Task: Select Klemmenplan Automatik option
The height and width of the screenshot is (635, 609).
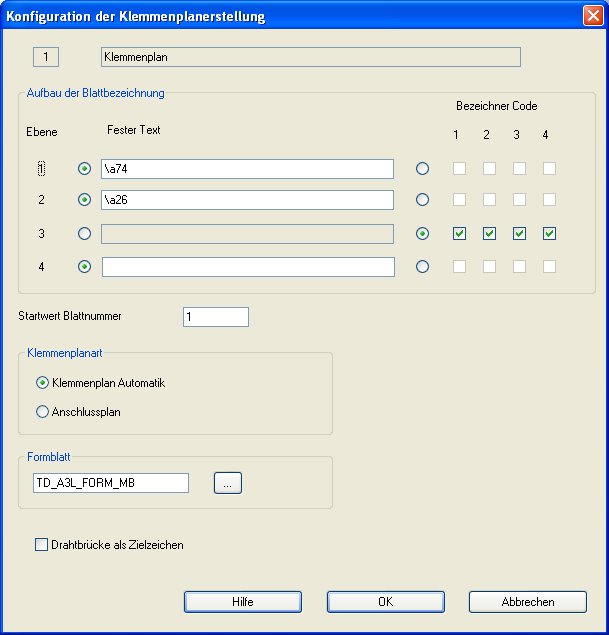Action: click(x=100, y=383)
